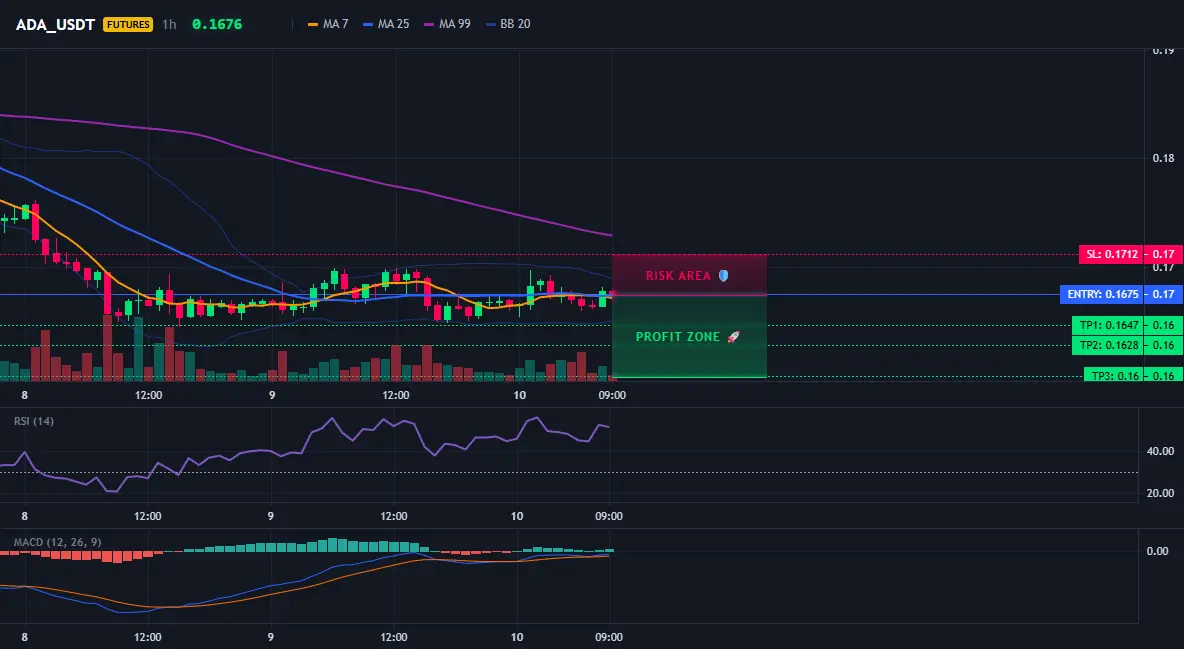The height and width of the screenshot is (649, 1184).
Task: Select the TP1: 0.1647 target label
Action: (x=1108, y=326)
